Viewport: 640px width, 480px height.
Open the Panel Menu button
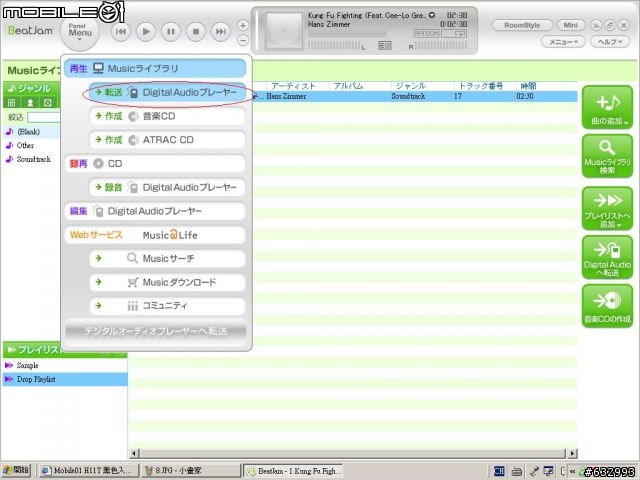tap(80, 32)
